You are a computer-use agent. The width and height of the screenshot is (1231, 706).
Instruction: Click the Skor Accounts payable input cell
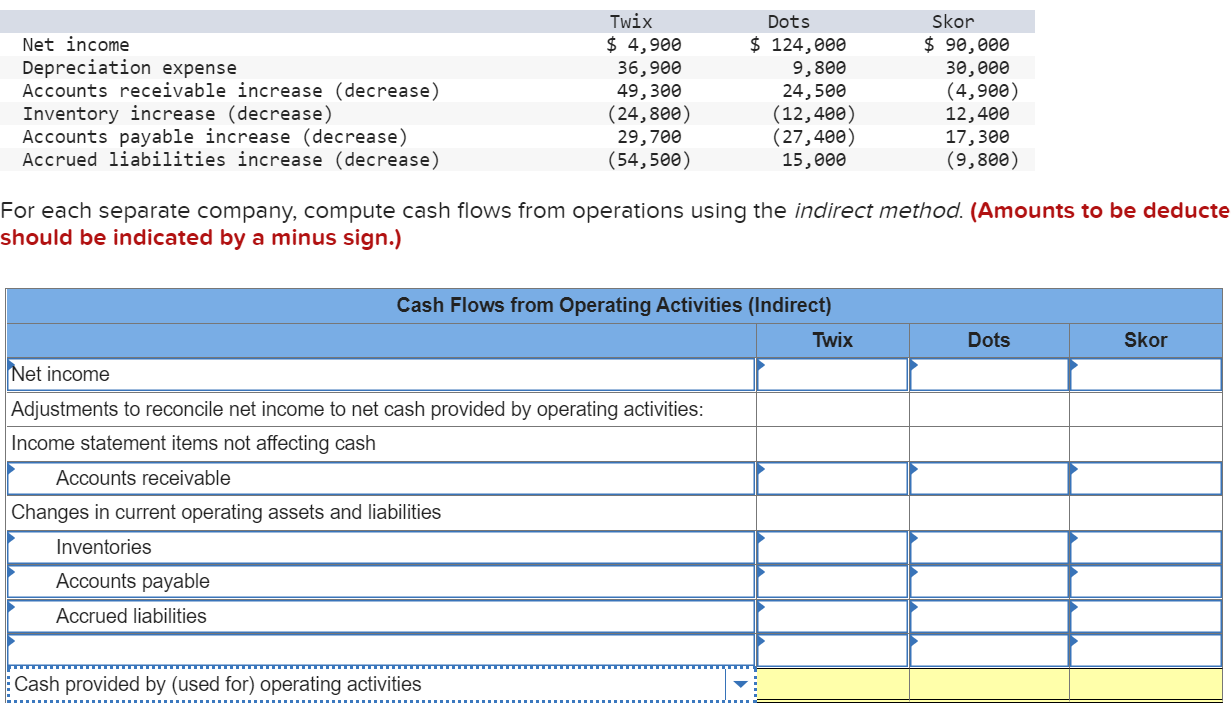(1147, 581)
